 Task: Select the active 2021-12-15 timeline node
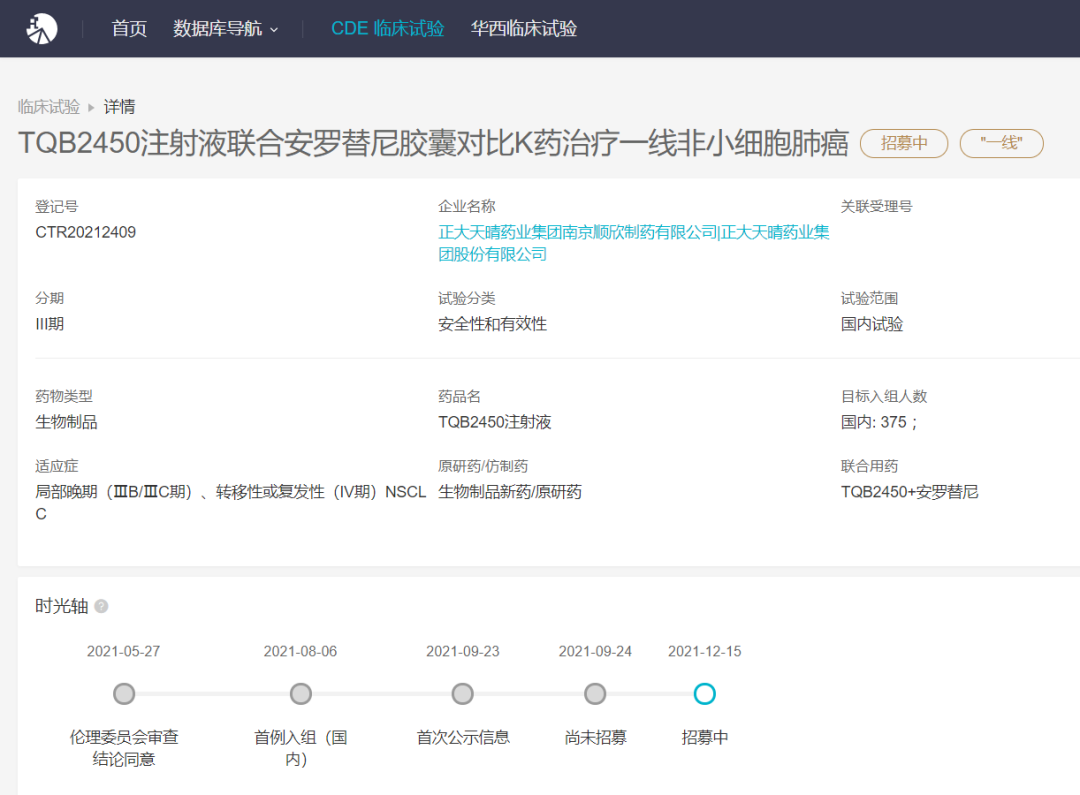click(705, 694)
